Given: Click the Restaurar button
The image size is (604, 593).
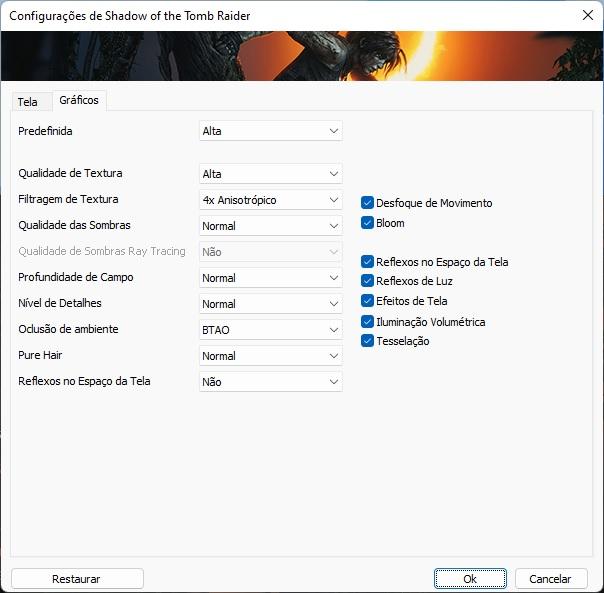Looking at the screenshot, I should coord(77,579).
